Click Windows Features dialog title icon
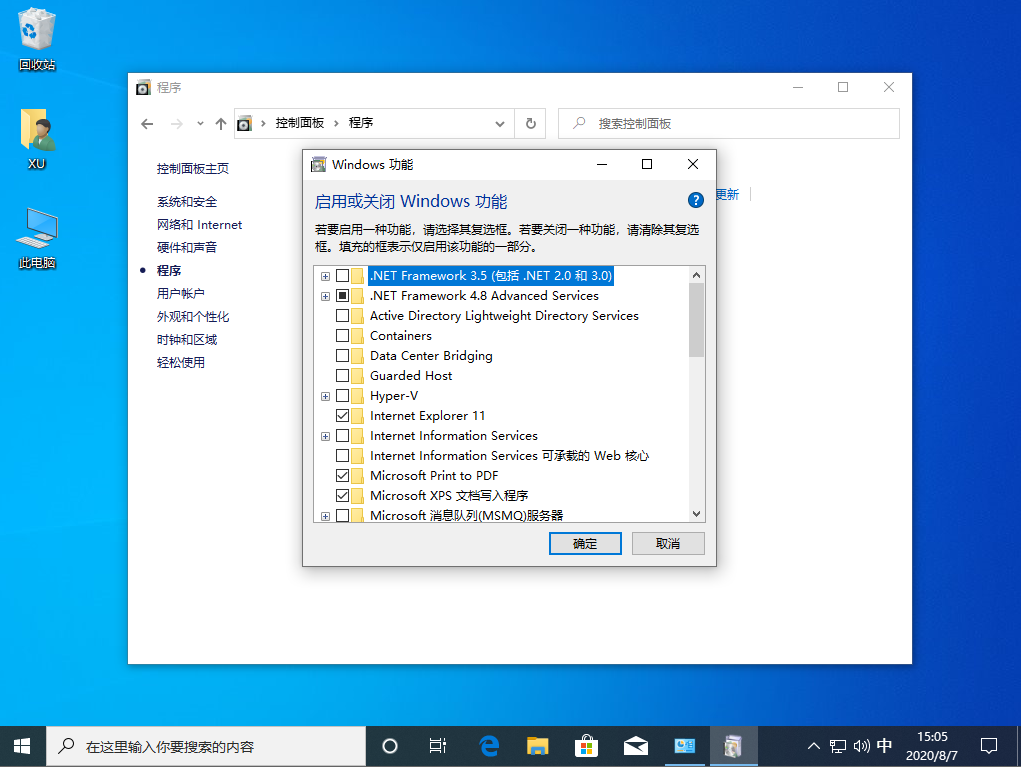The width and height of the screenshot is (1021, 767). [x=318, y=164]
